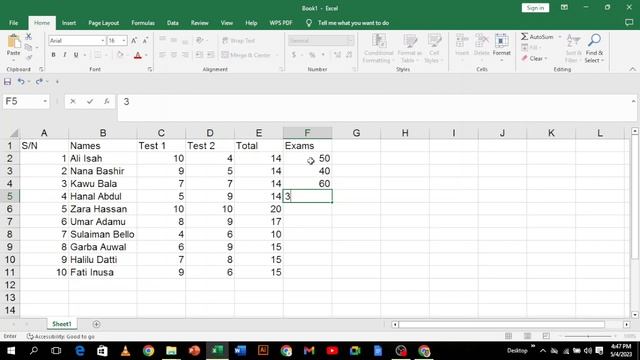Click column G header
Image resolution: width=640 pixels, height=360 pixels.
[x=356, y=133]
